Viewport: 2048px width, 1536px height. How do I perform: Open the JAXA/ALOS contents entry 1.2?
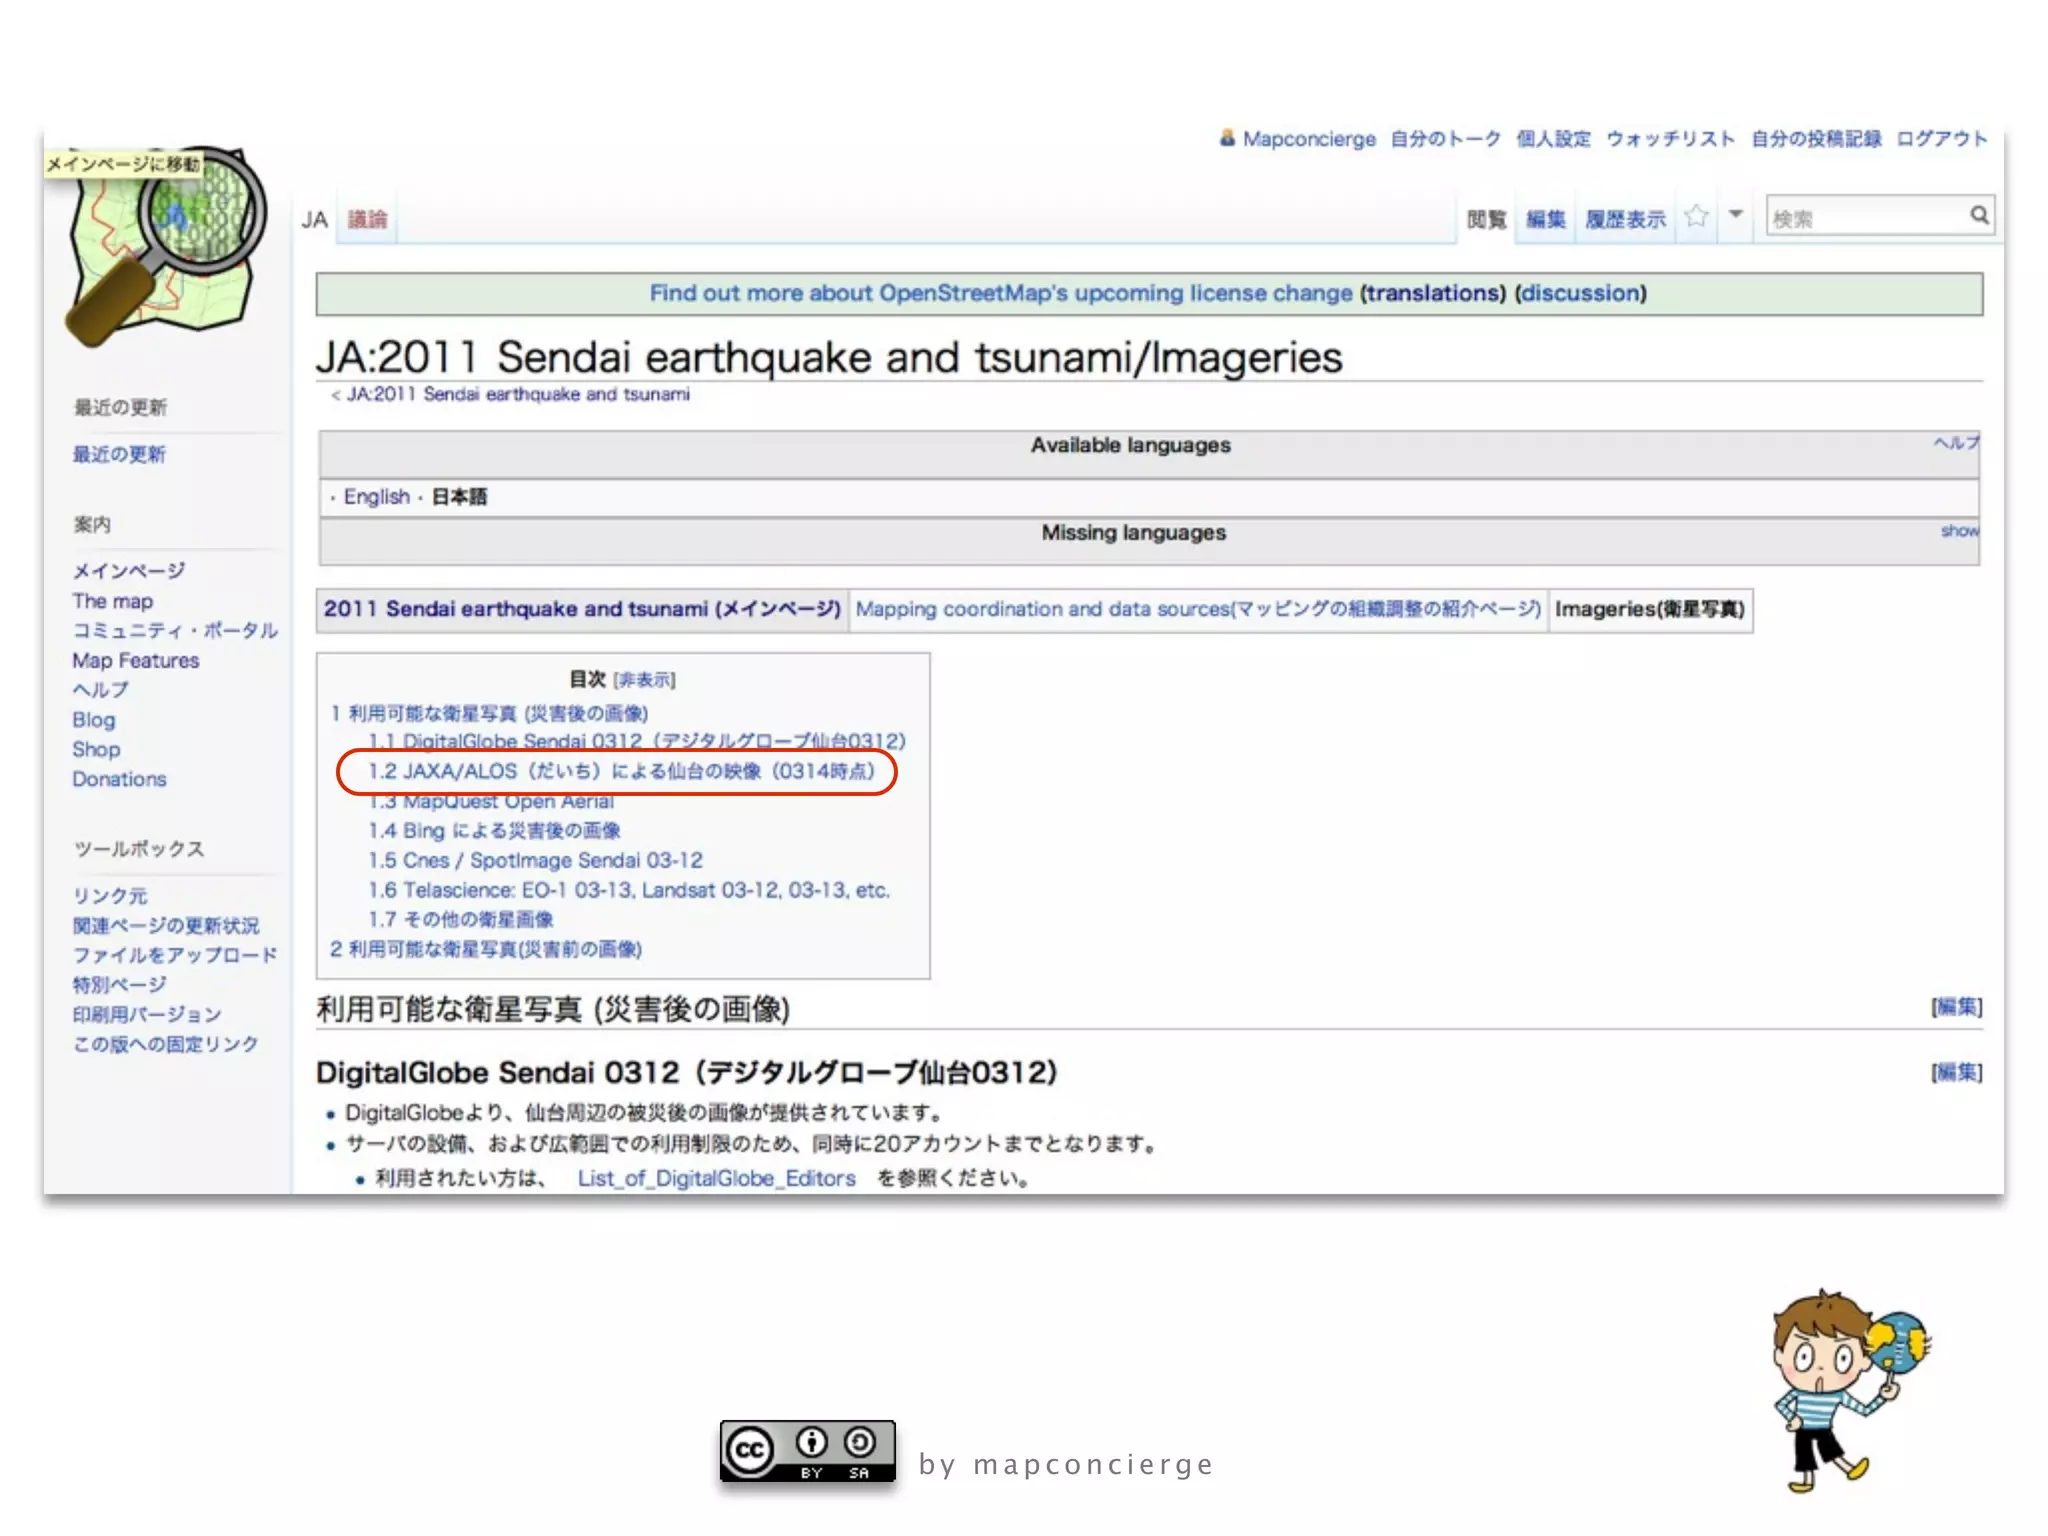pyautogui.click(x=620, y=771)
